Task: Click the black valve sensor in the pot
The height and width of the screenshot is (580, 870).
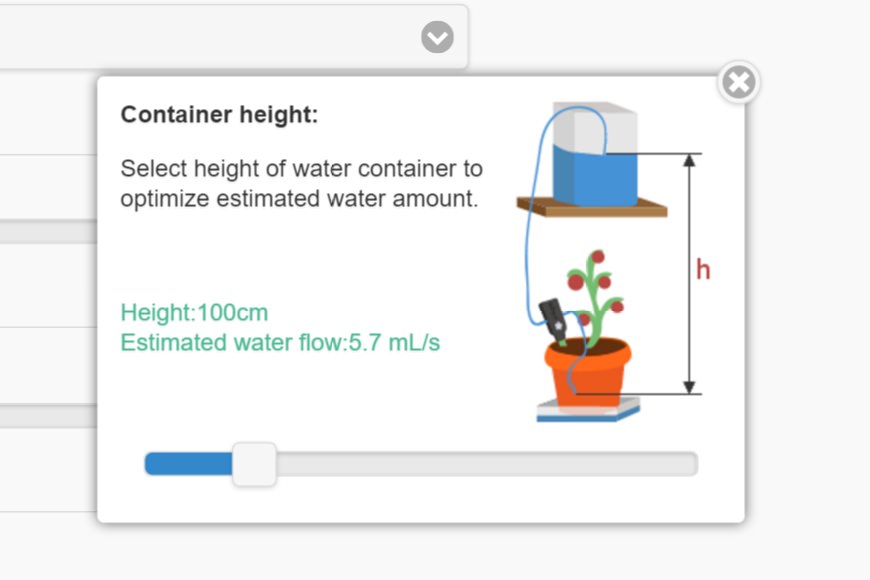Action: click(553, 320)
